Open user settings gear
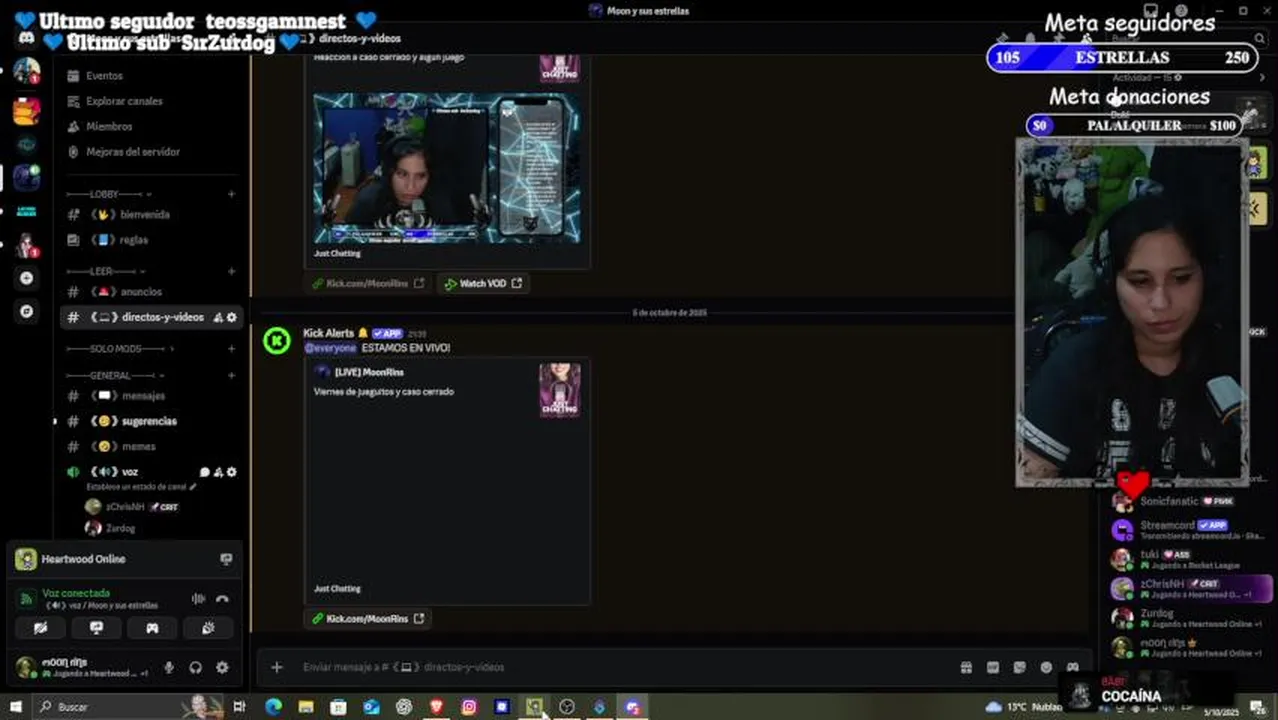This screenshot has height=720, width=1278. [222, 667]
